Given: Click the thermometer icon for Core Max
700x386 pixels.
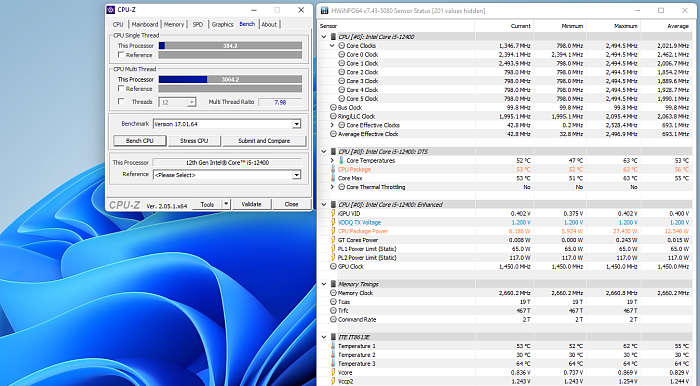Looking at the screenshot, I should tap(333, 178).
